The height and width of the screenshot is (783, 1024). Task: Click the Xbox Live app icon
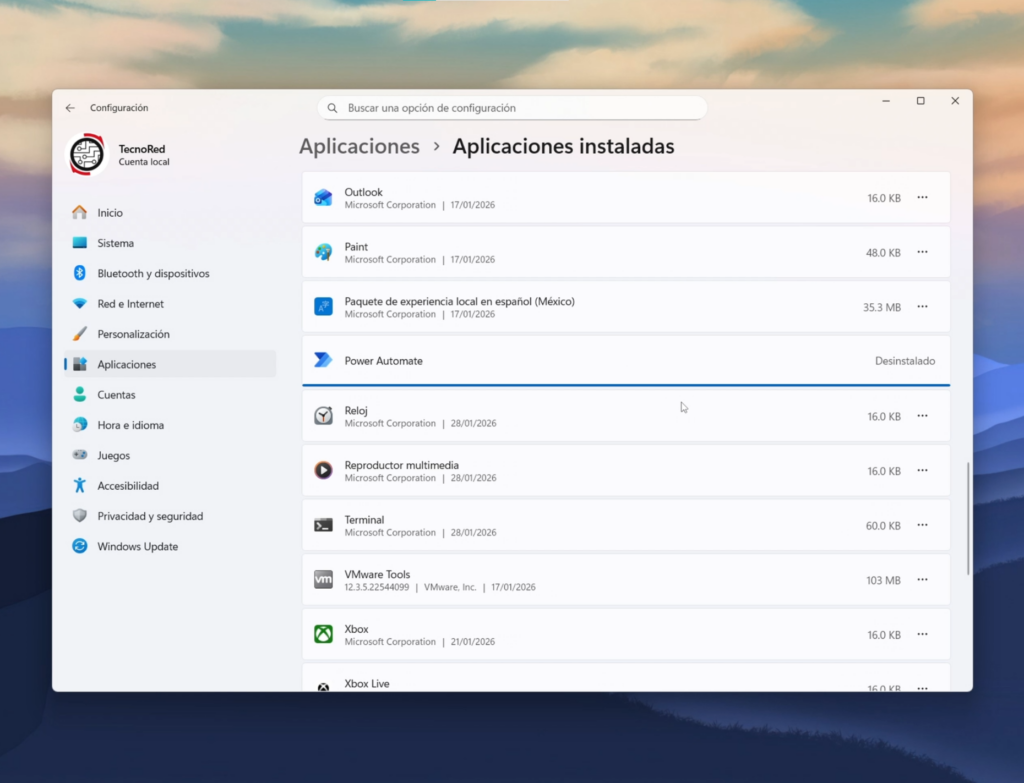click(x=323, y=685)
